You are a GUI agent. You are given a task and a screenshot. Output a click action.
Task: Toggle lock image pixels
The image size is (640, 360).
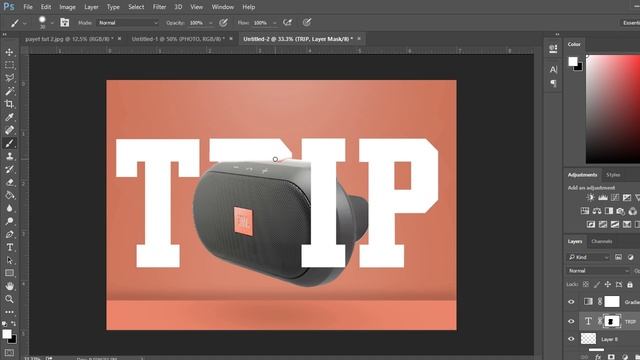coord(597,284)
